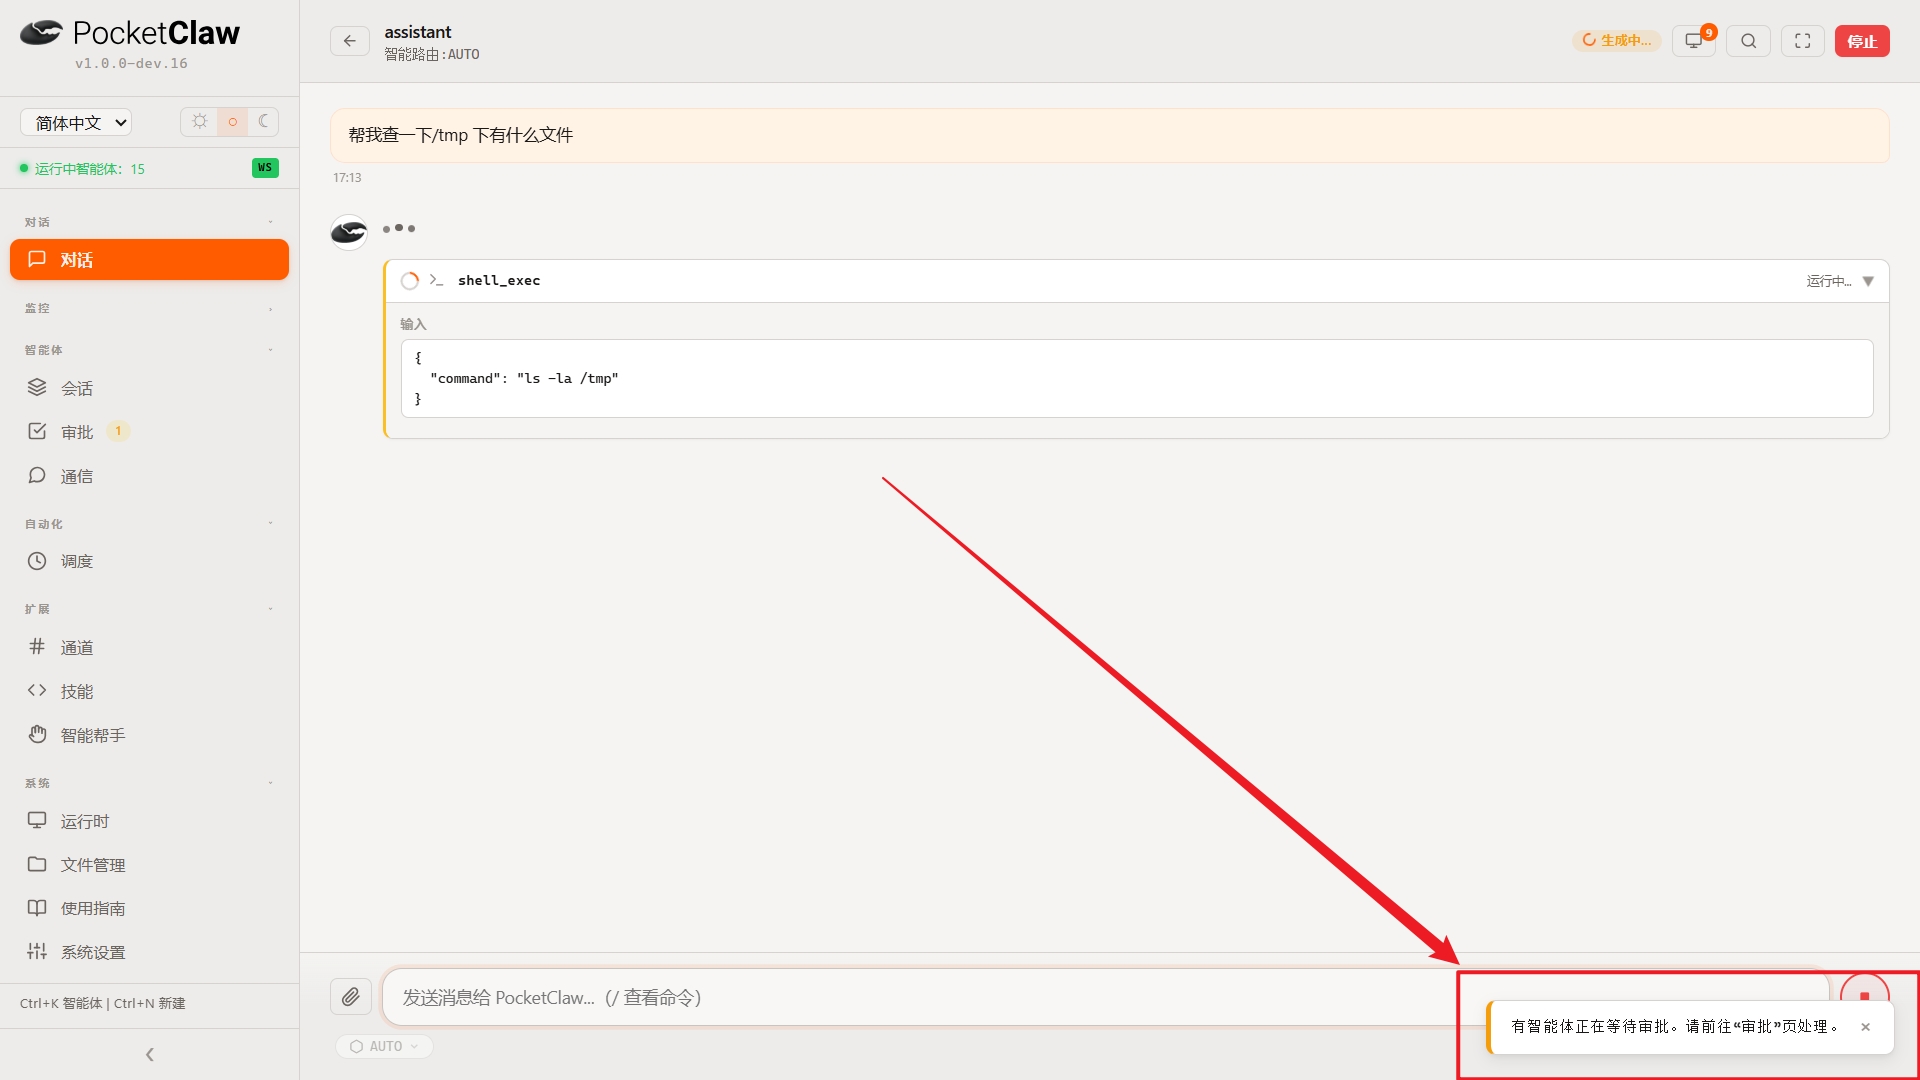Screen dimensions: 1920x1080
Task: Open 系统设置 via its sliders icon
Action: [37, 951]
